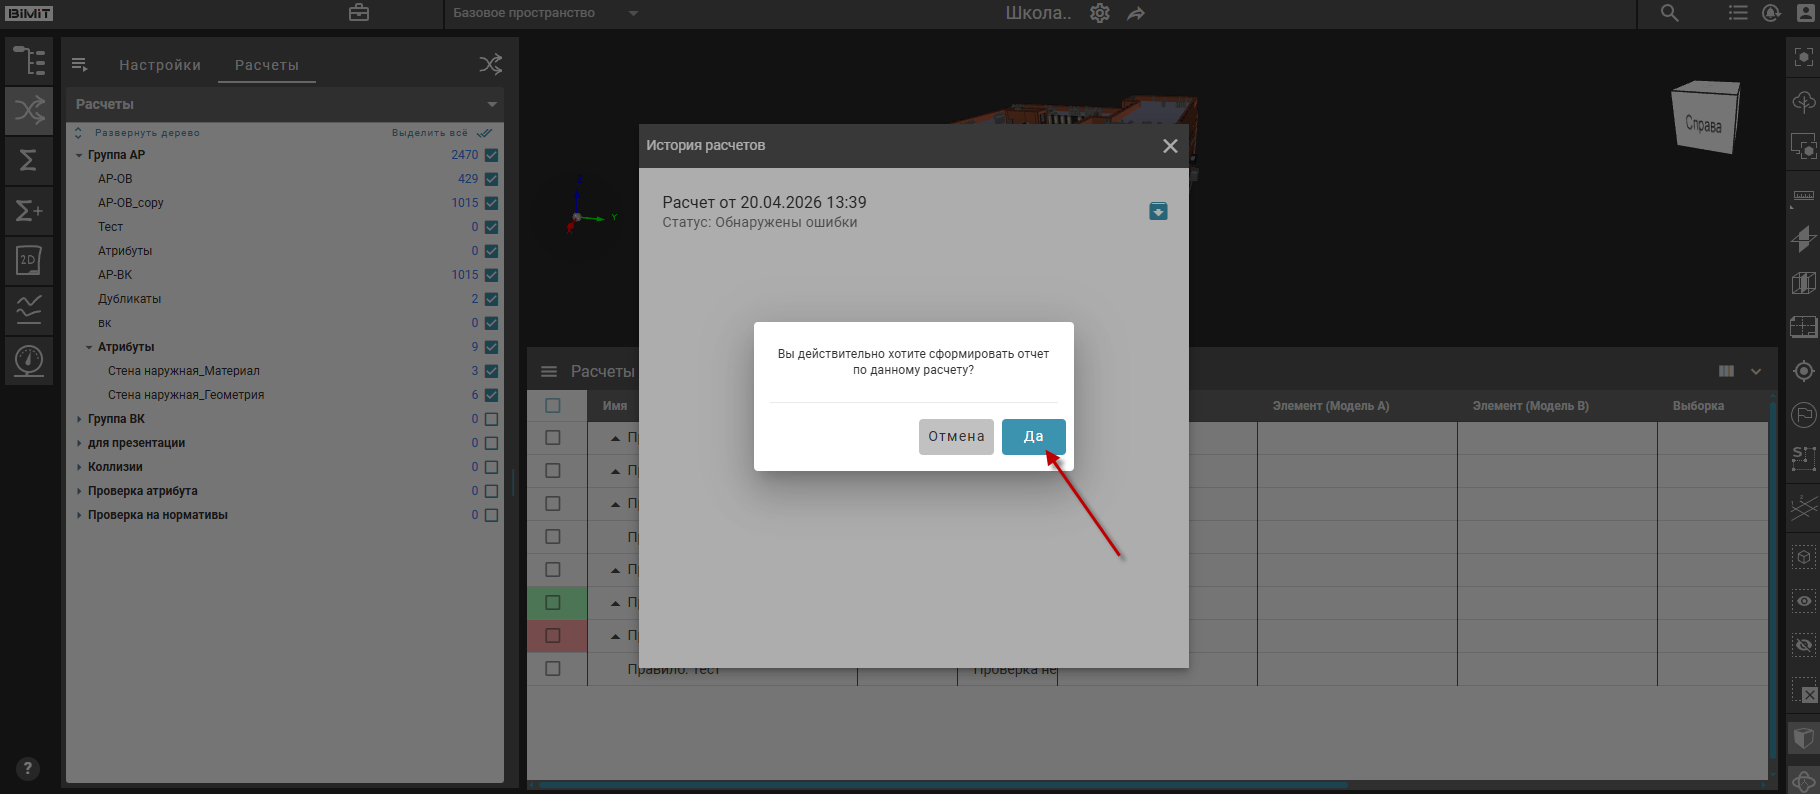
Task: Confirm report generation with Да button
Action: 1033,437
